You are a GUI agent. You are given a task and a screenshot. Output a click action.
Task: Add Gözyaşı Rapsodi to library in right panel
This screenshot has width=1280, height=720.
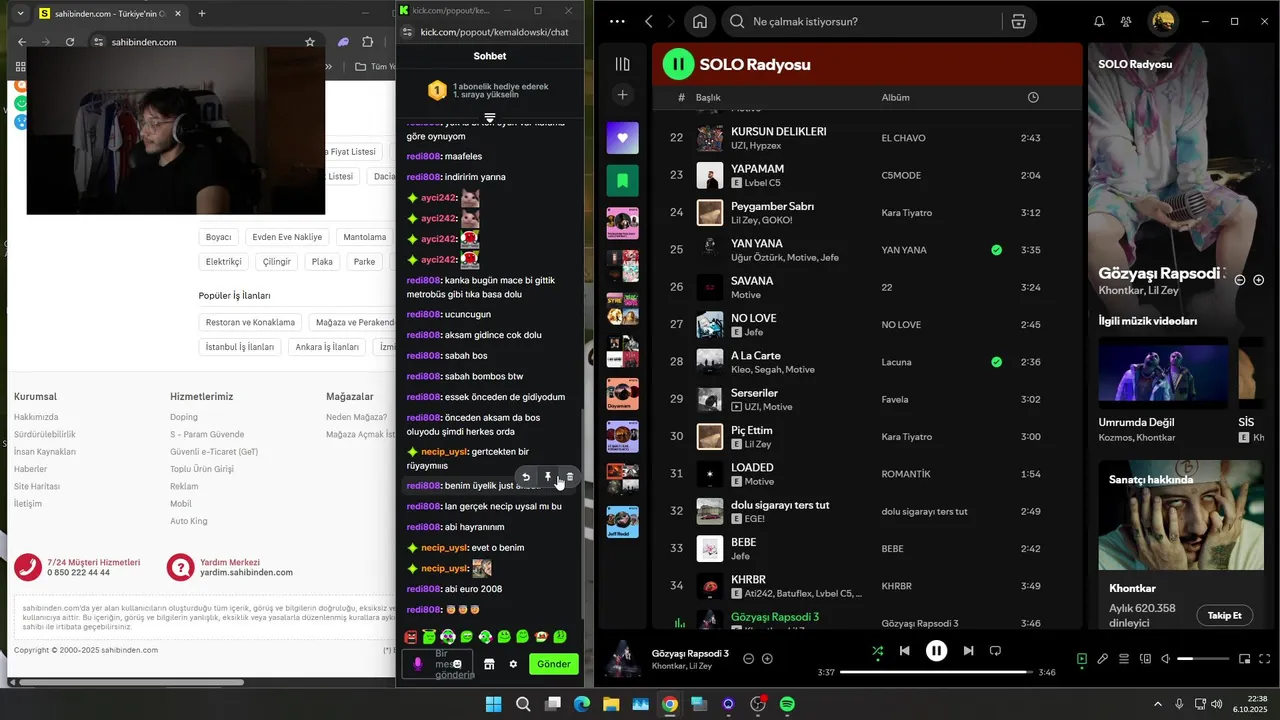[x=1258, y=280]
